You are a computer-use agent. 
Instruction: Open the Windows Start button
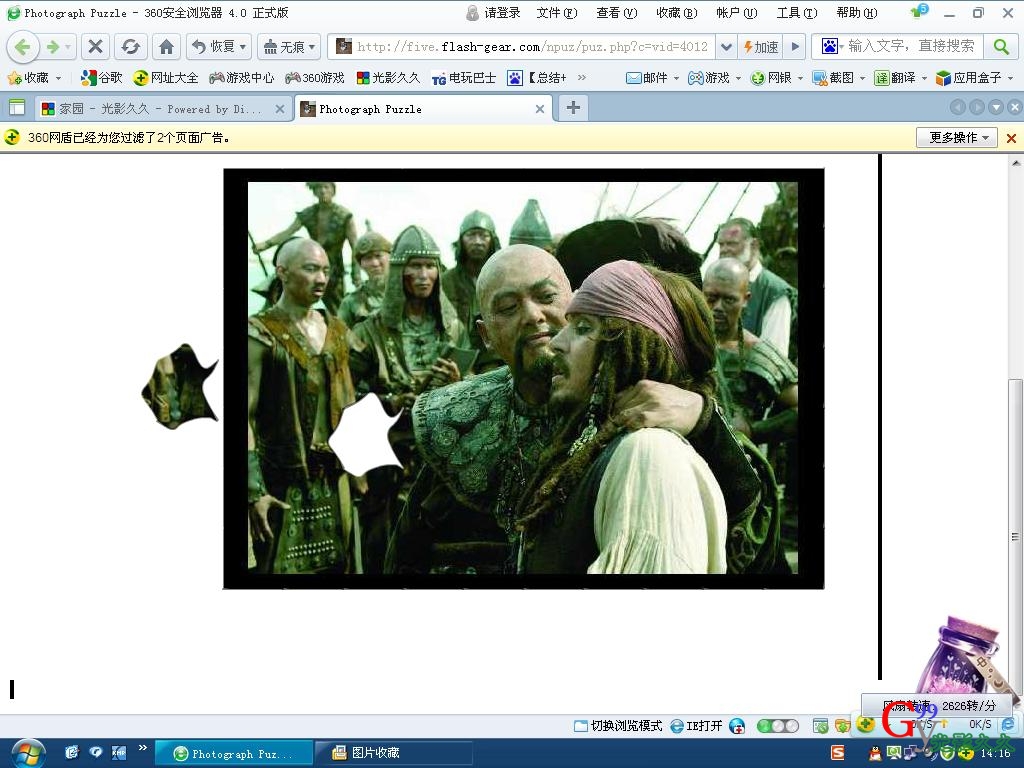point(27,754)
